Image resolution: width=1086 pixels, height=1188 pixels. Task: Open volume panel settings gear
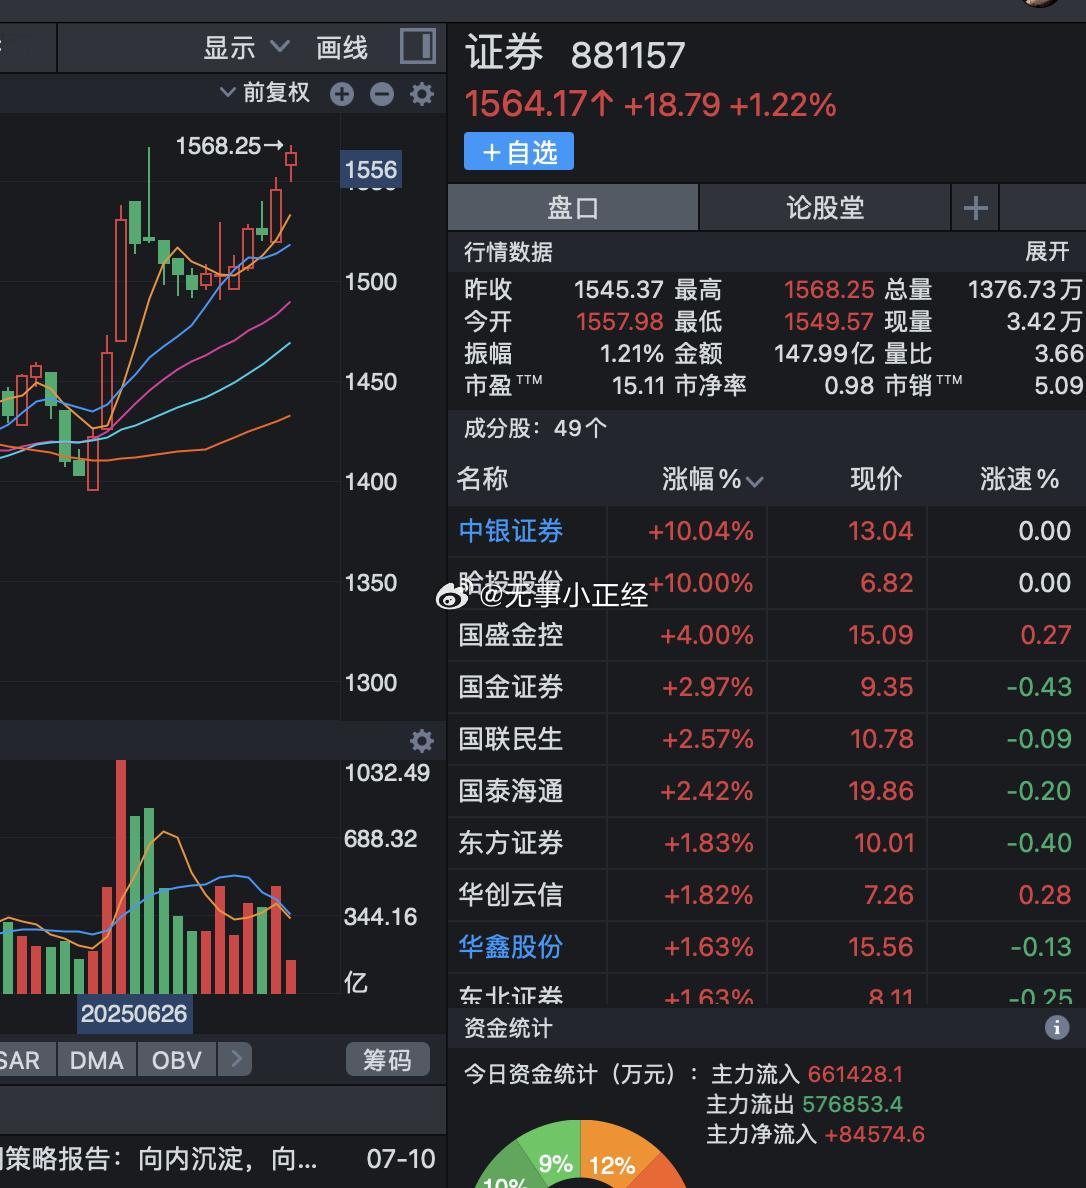point(422,740)
